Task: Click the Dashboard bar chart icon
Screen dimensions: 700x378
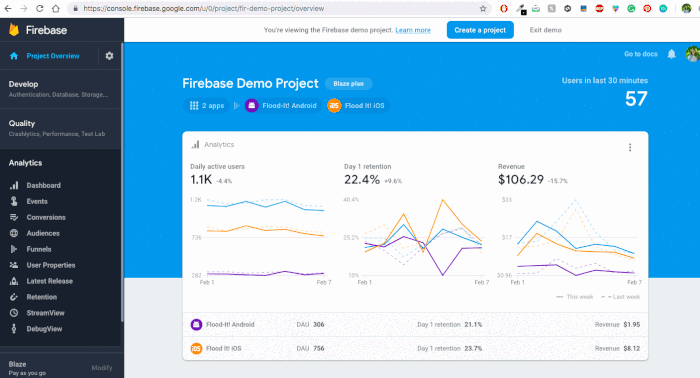Action: (14, 185)
